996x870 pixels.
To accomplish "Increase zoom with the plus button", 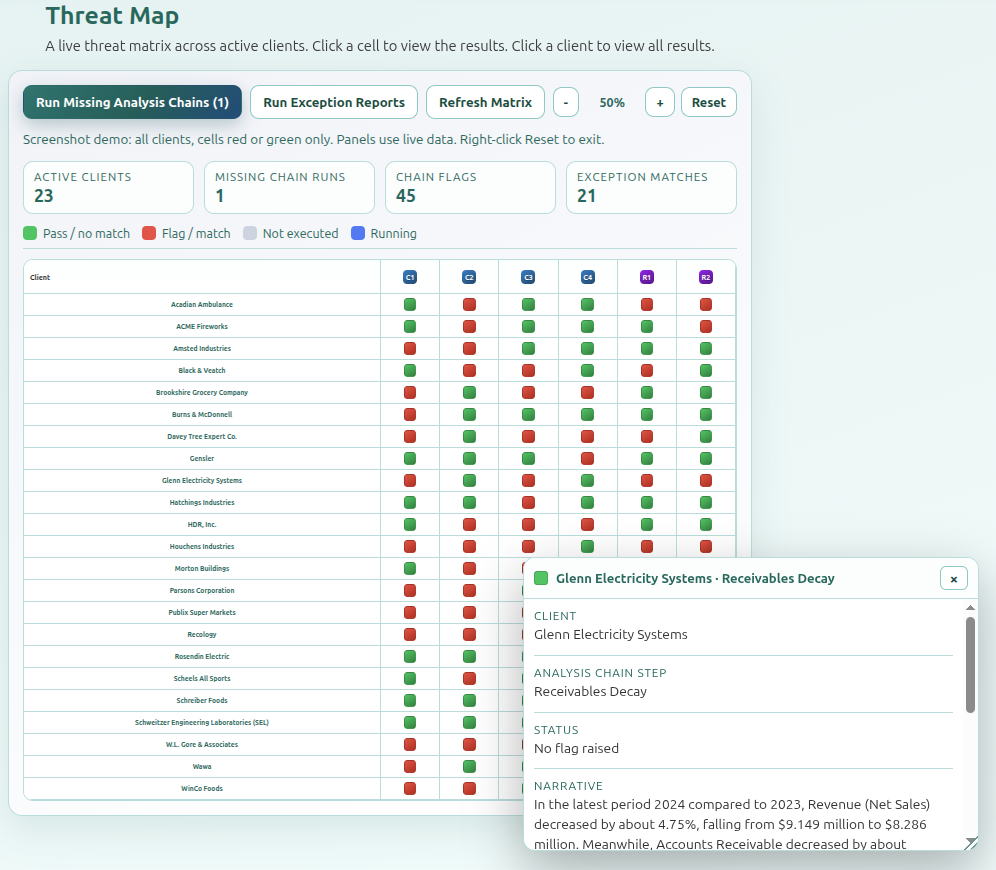I will [660, 103].
